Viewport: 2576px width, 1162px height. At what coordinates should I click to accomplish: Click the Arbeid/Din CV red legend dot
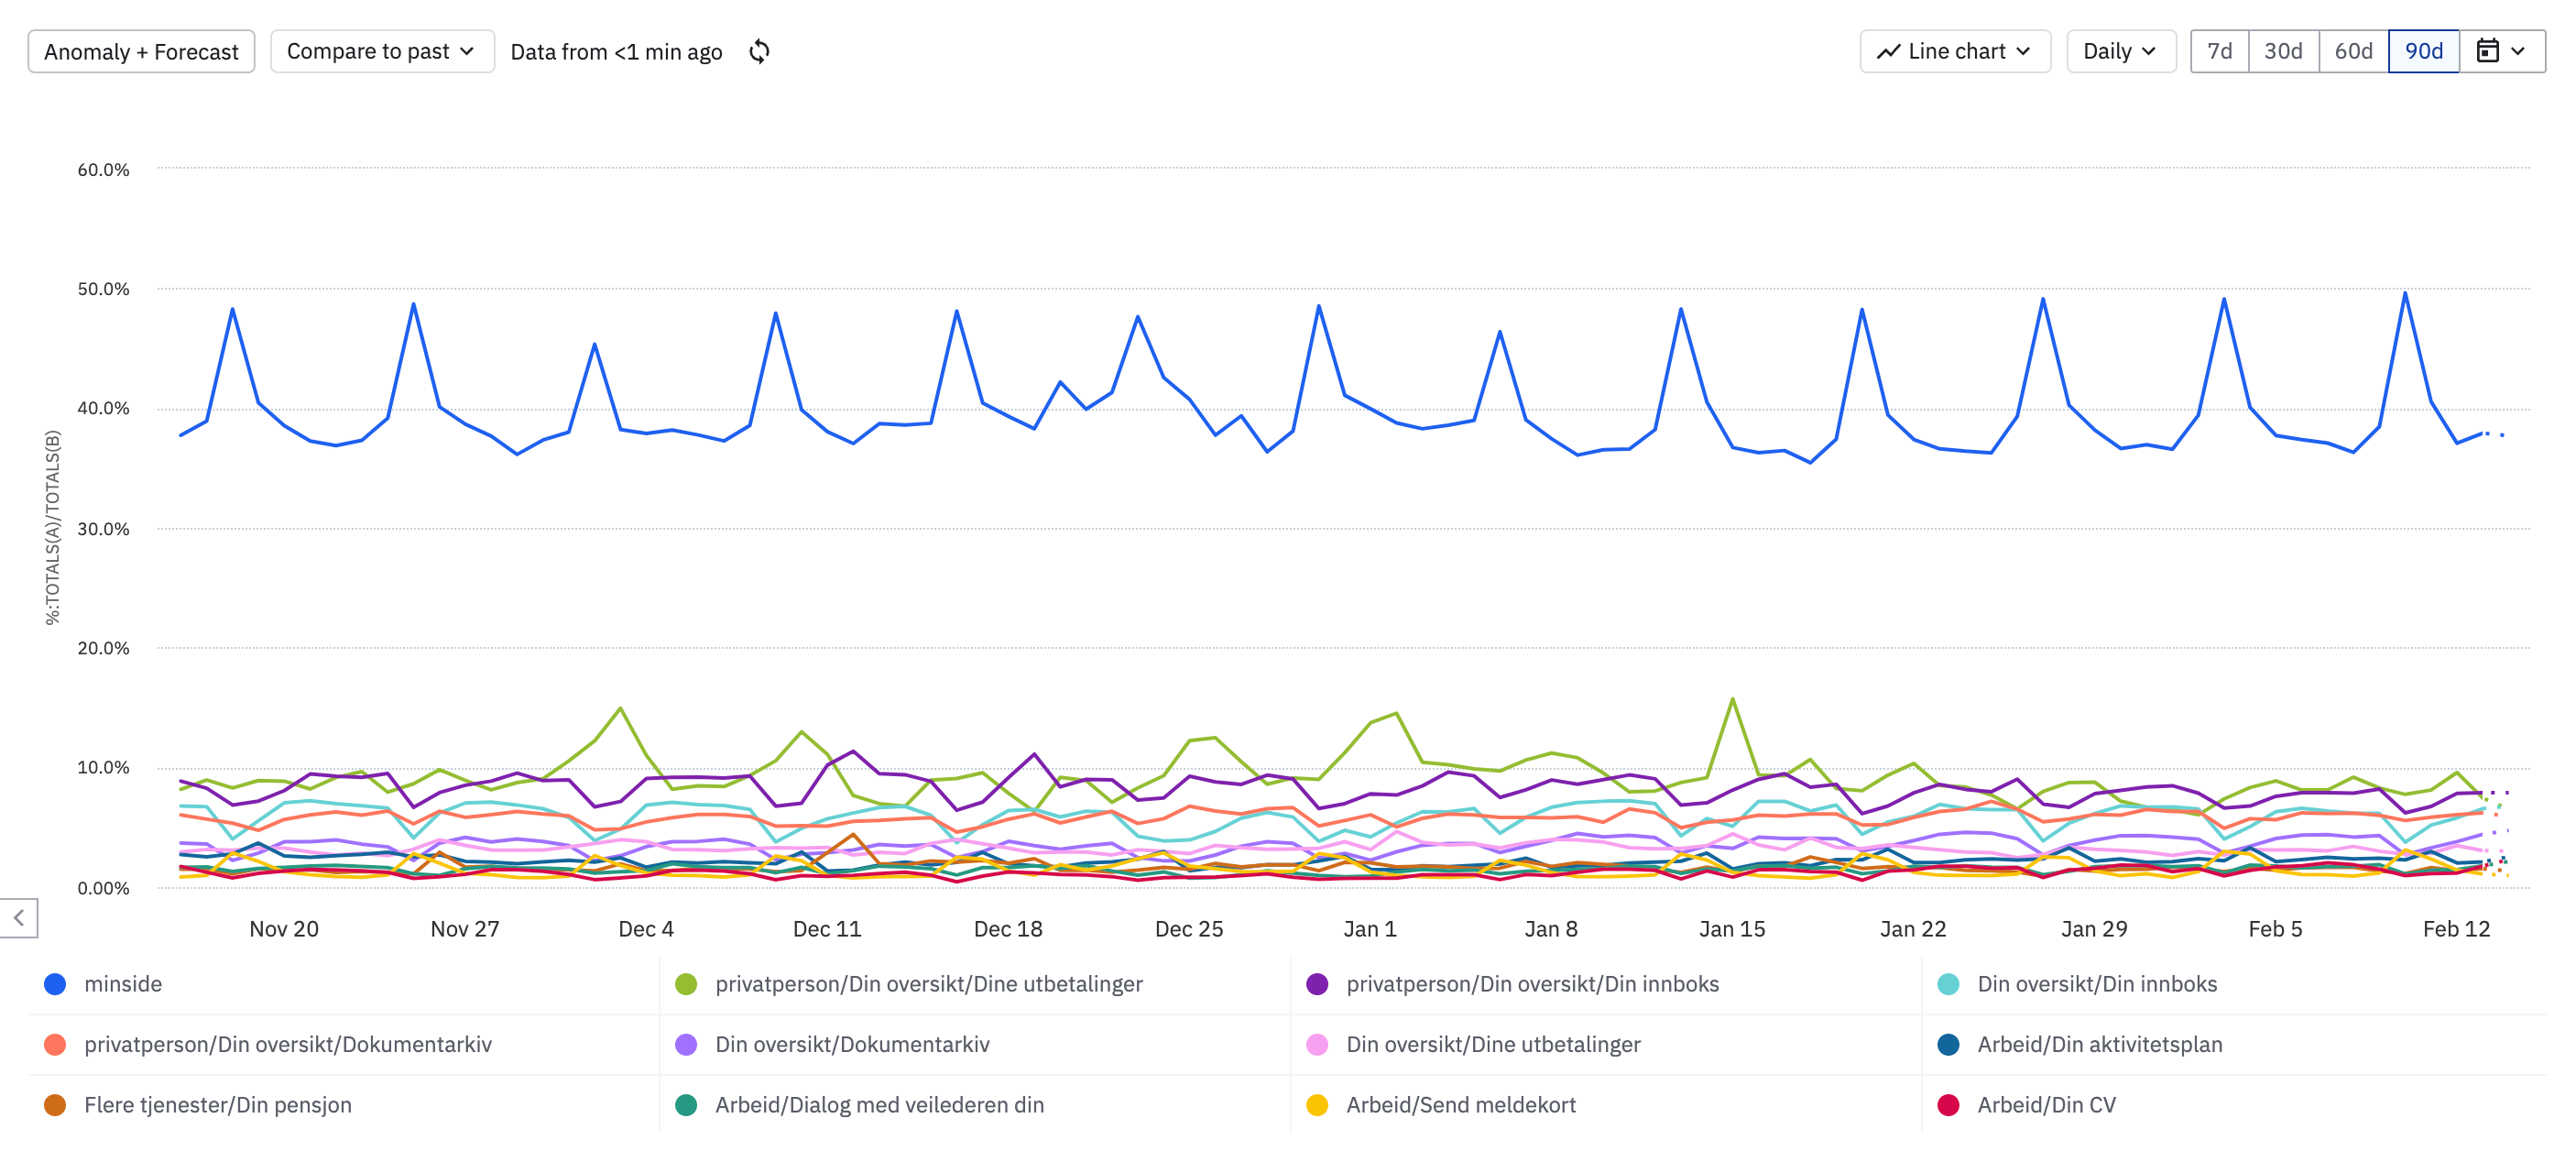click(1947, 1105)
